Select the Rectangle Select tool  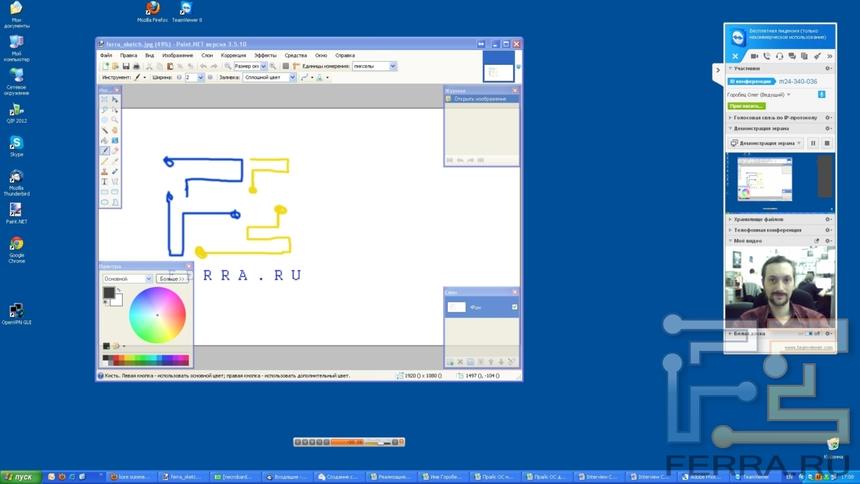coord(104,100)
